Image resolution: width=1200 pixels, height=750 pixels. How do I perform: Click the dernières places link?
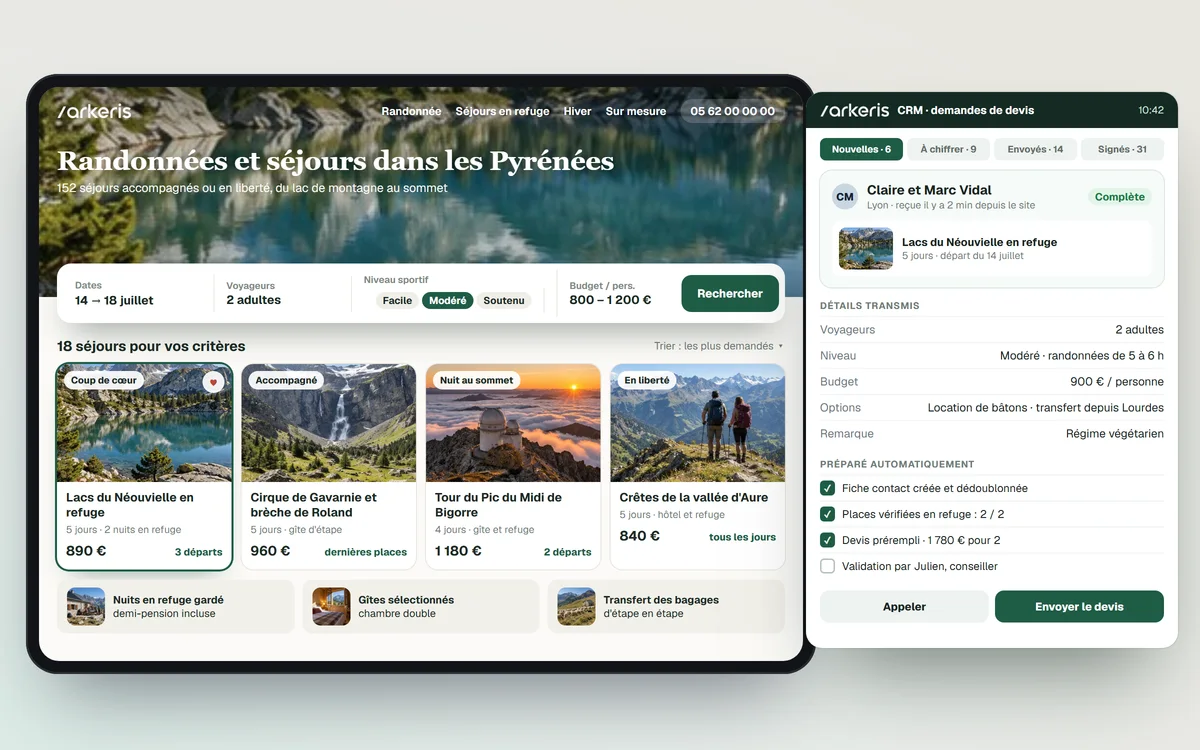click(x=365, y=552)
